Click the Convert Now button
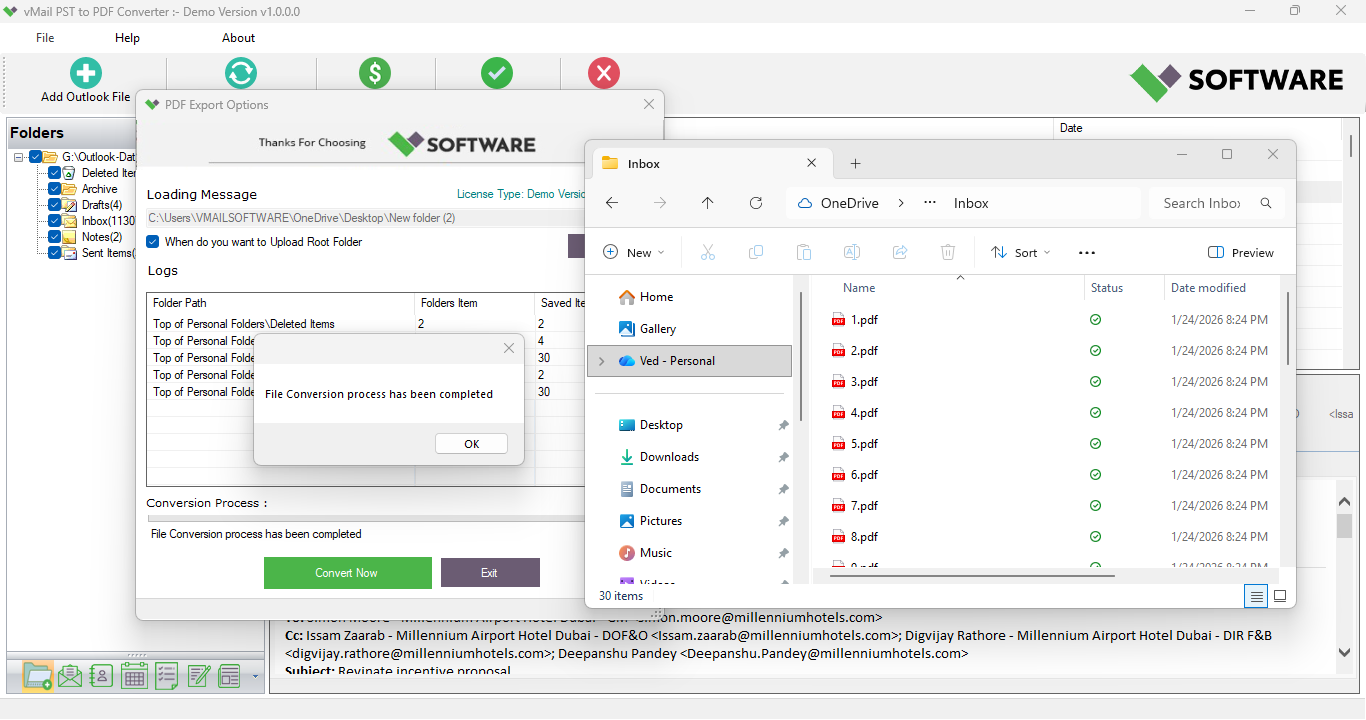This screenshot has height=720, width=1366. [347, 572]
